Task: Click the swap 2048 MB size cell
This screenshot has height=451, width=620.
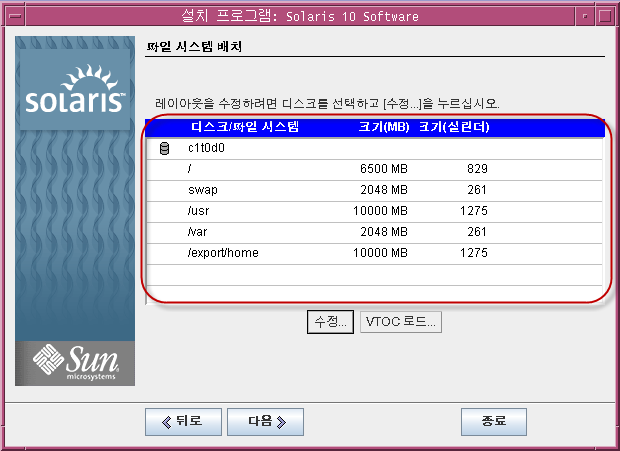Action: (x=384, y=190)
